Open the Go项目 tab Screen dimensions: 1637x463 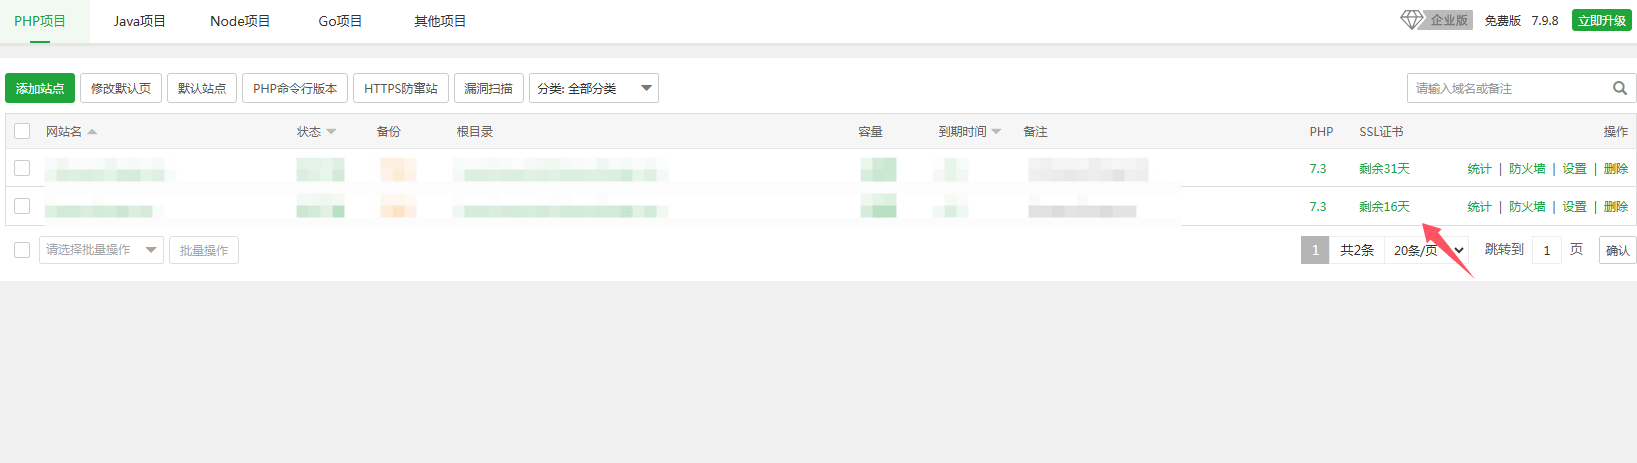point(340,21)
